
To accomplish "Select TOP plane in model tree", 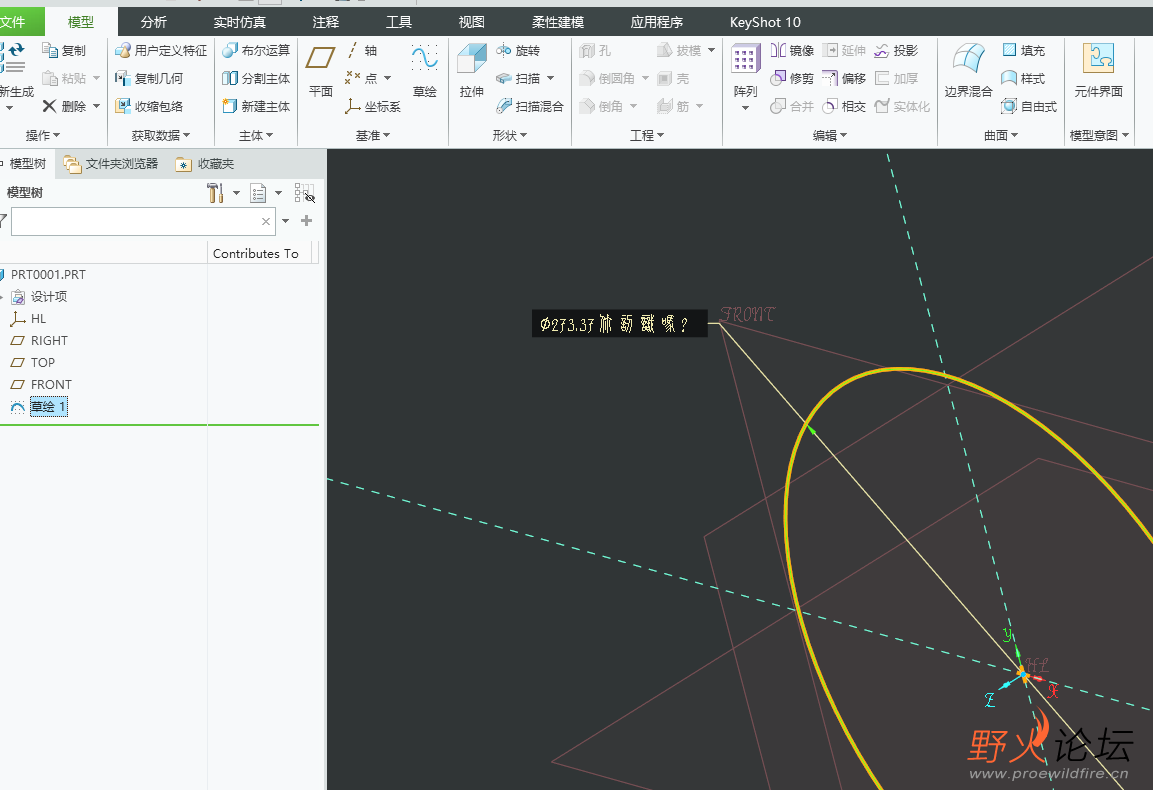I will (x=43, y=363).
